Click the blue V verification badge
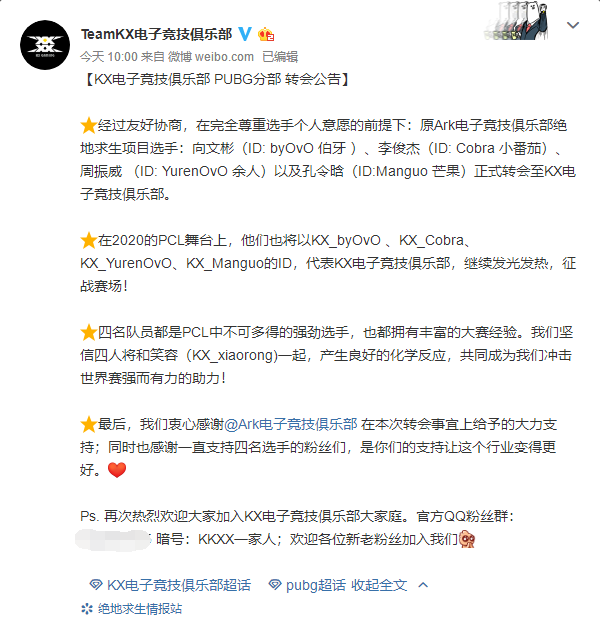Screen dimensions: 600x625 click(245, 34)
